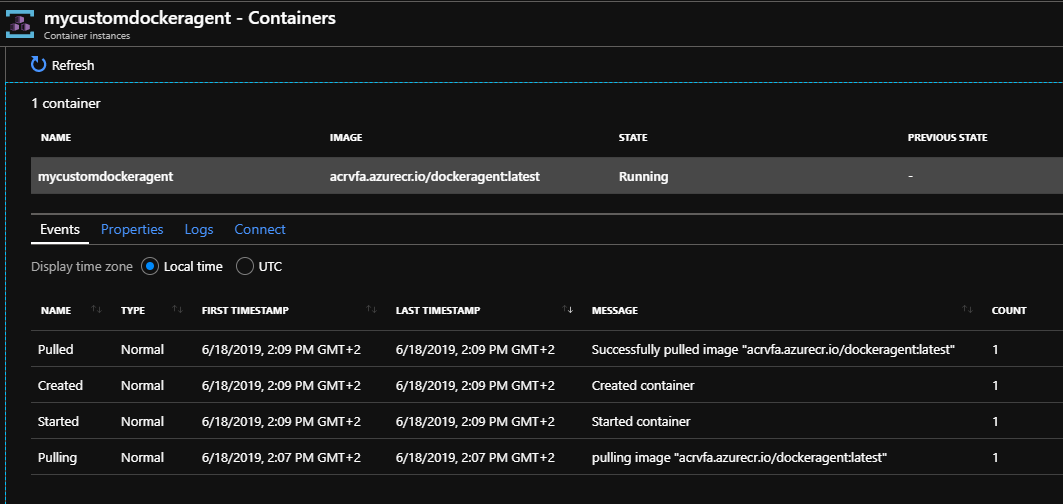Screen dimensions: 1063x504
Task: Select the Local time radio button
Action: (150, 267)
